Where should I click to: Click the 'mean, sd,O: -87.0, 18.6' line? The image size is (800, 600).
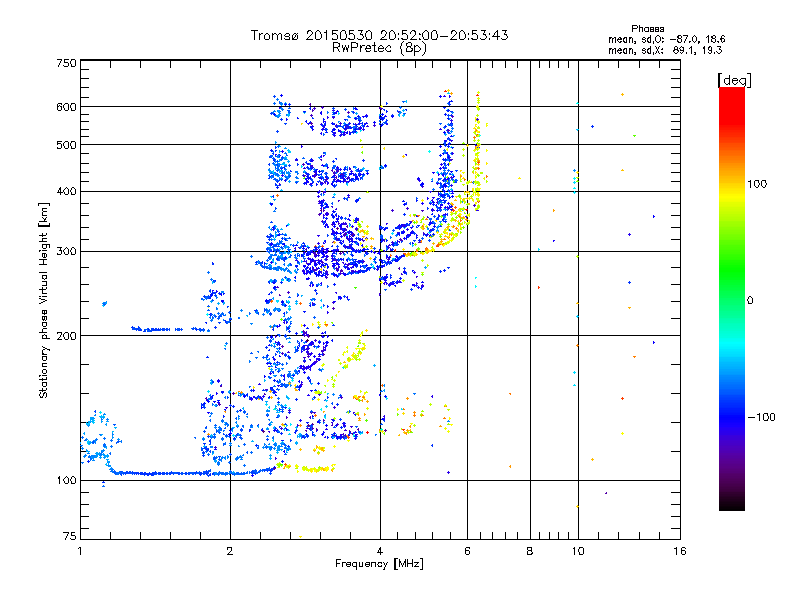pos(666,39)
